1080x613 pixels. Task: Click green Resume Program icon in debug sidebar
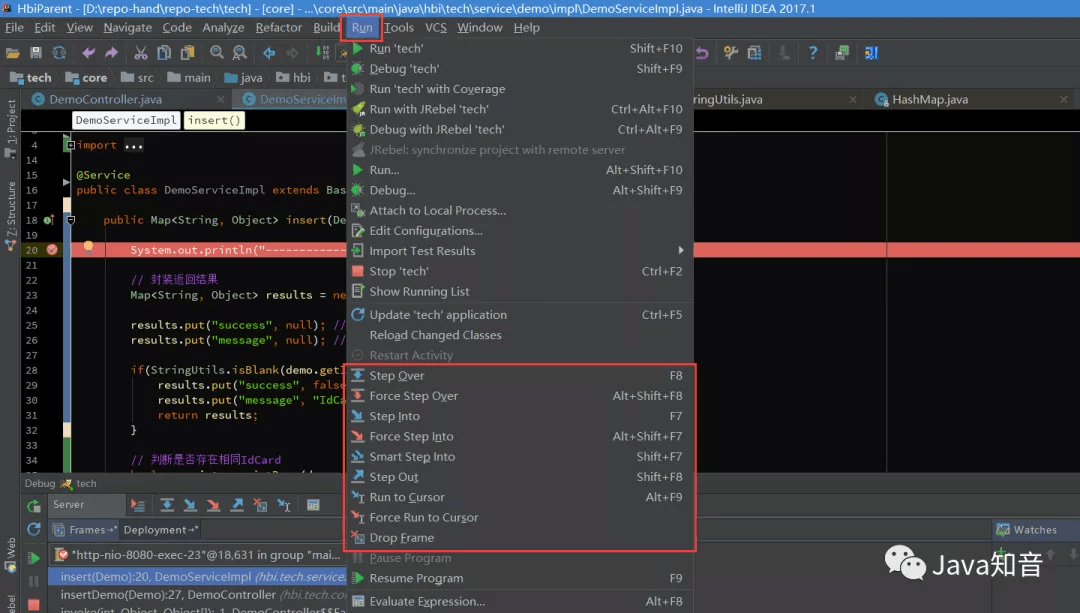point(34,557)
